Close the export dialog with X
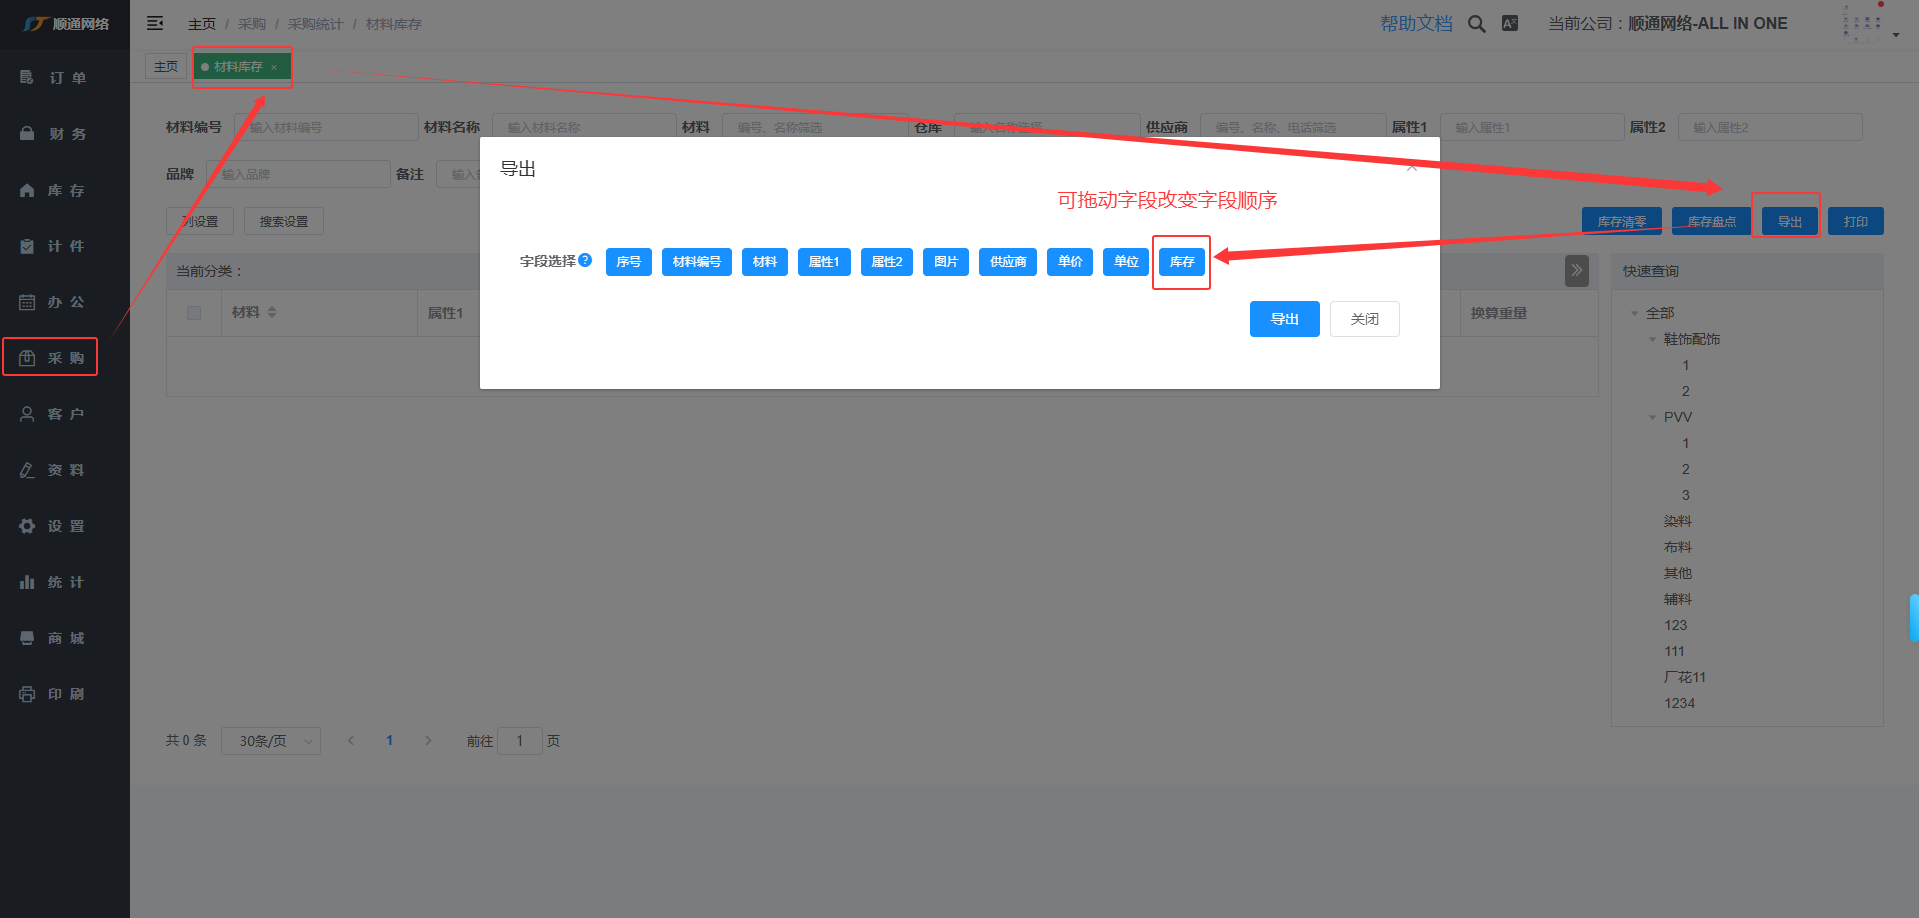Screen dimensions: 1919x918 click(x=1411, y=167)
